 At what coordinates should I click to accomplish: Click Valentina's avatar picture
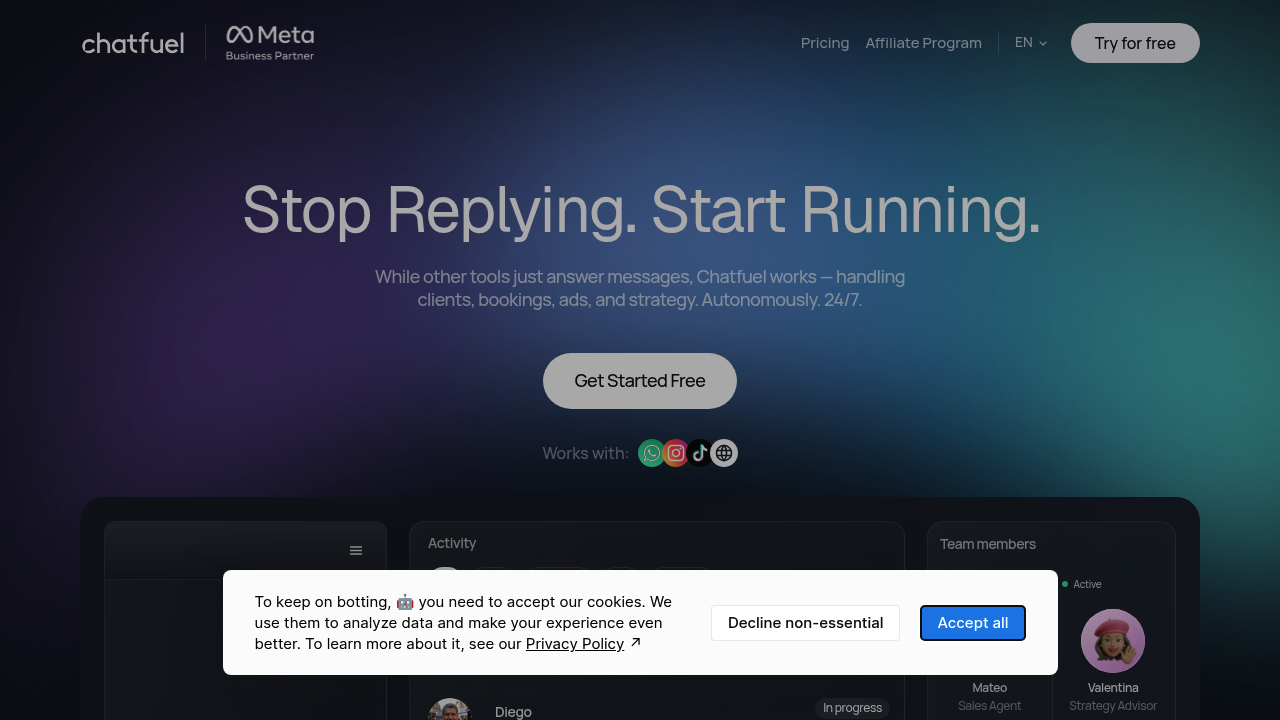1113,641
